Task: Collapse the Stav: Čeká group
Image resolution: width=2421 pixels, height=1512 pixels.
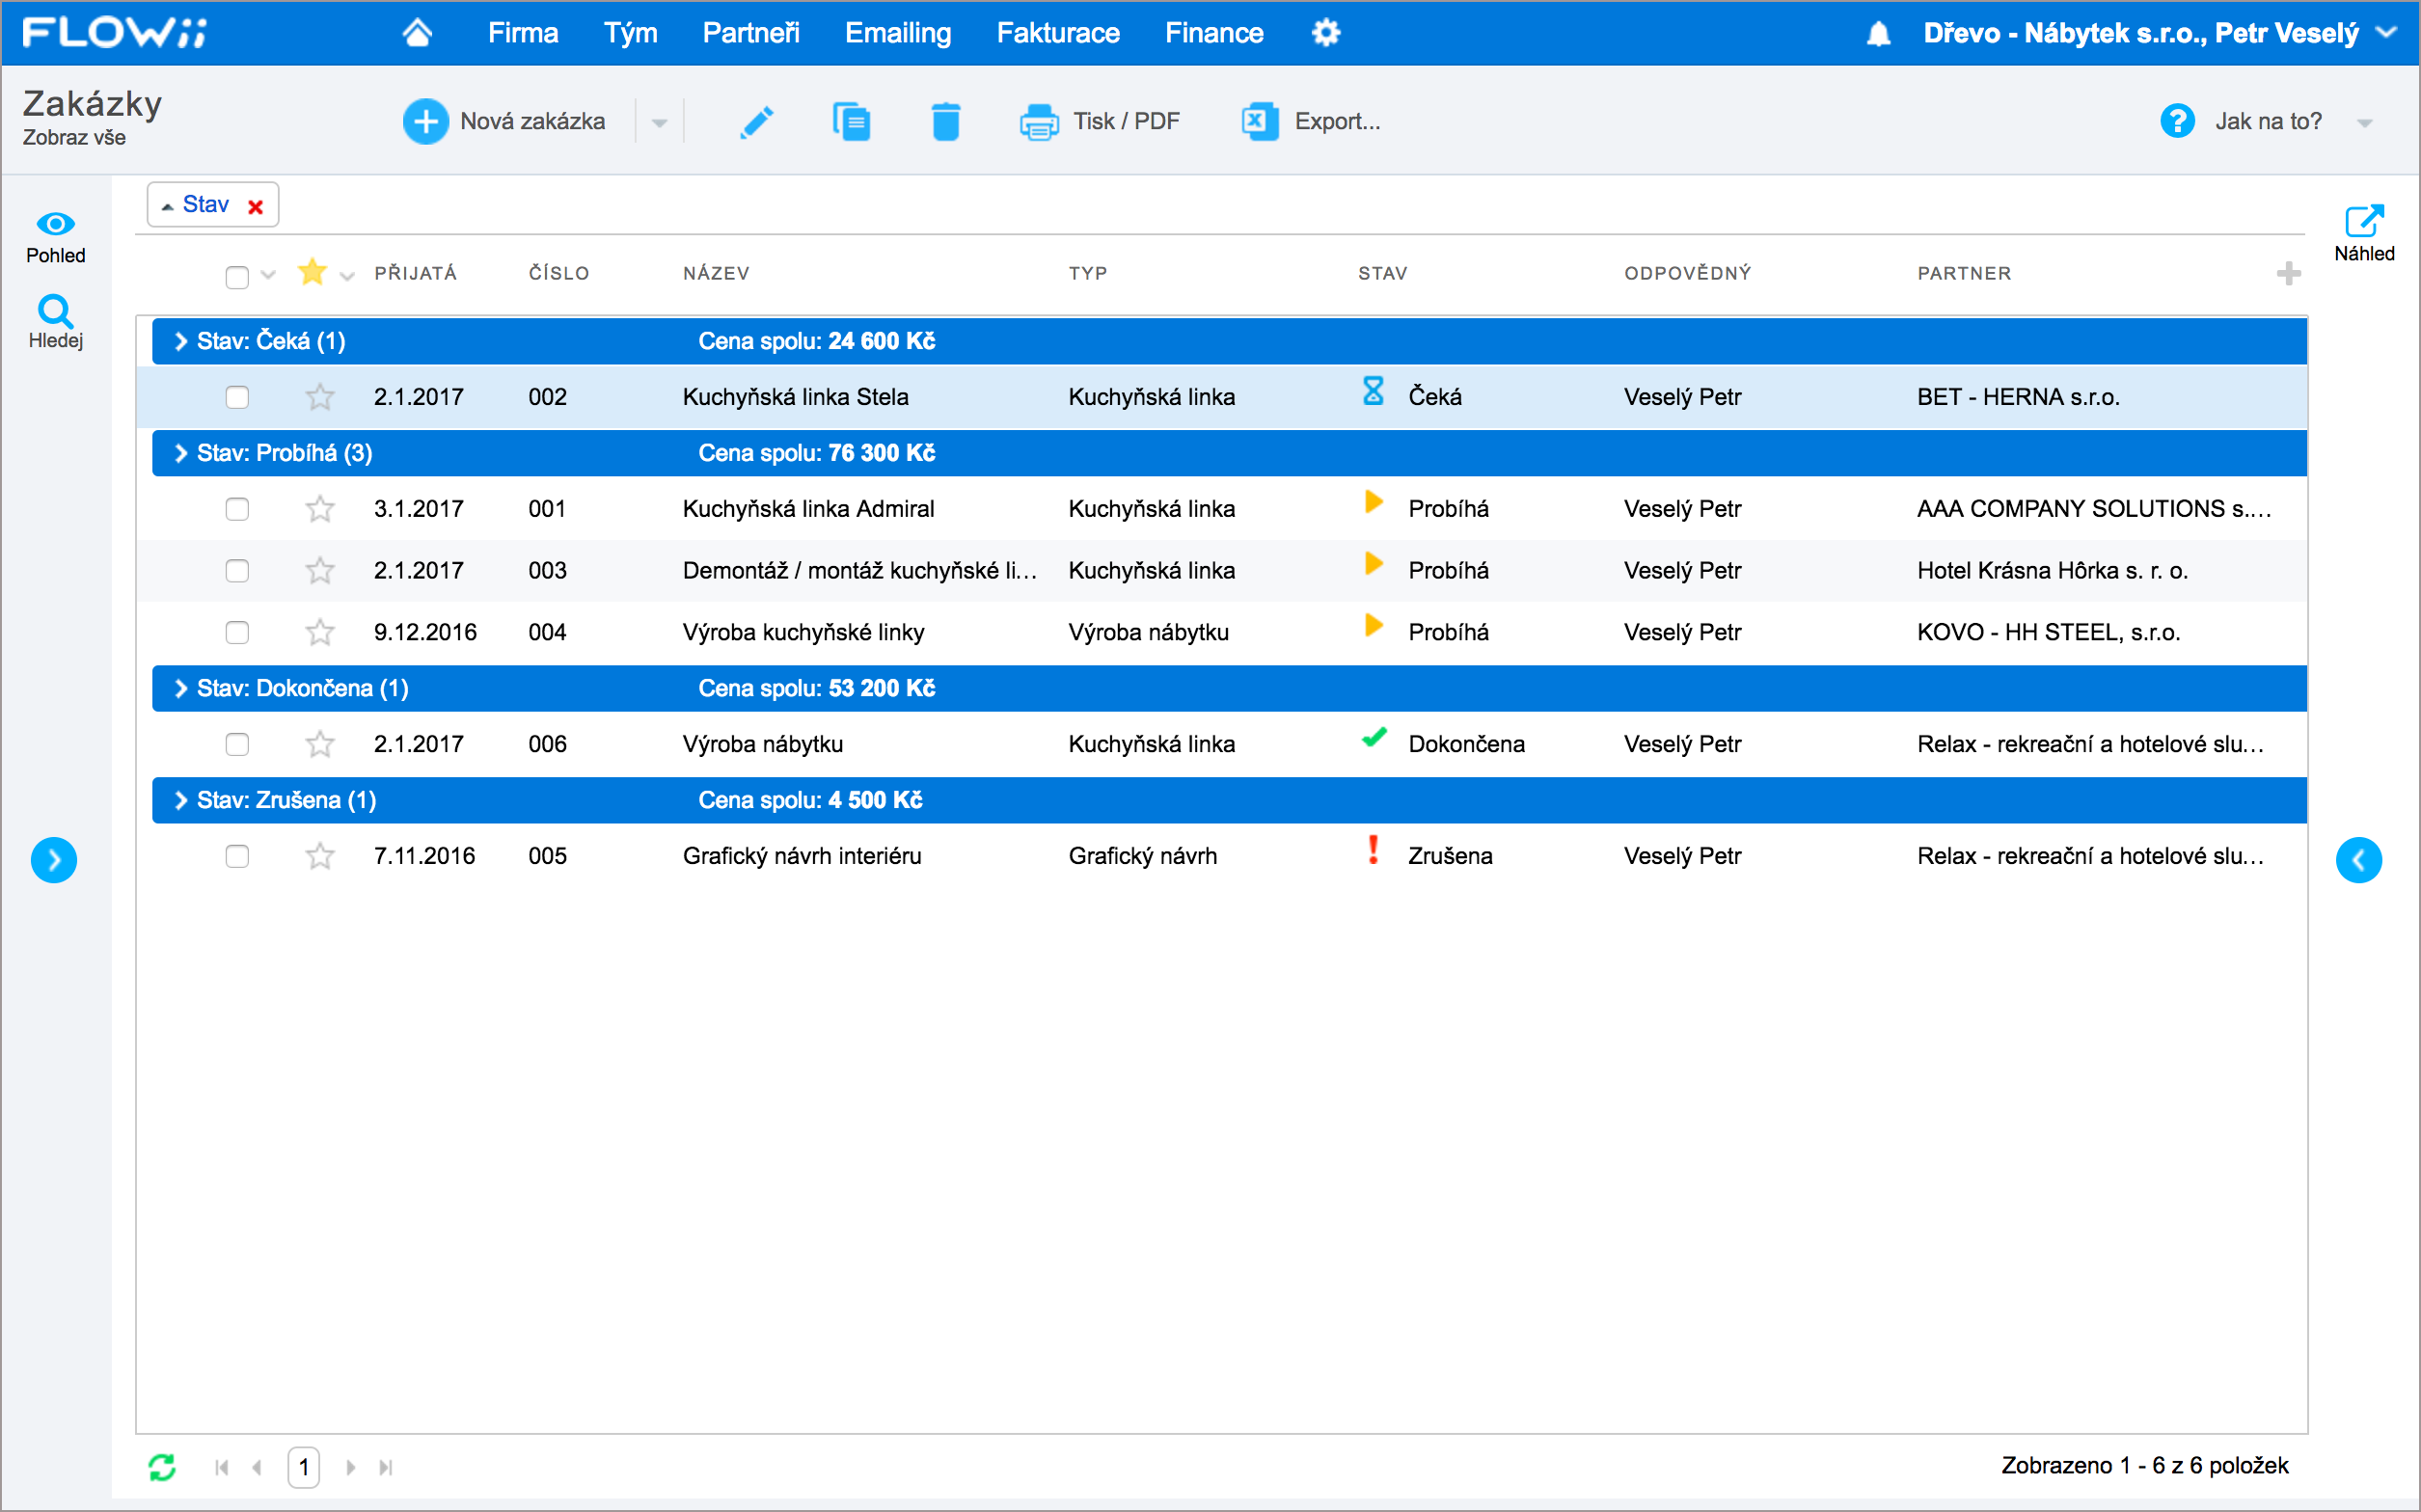Action: point(181,341)
